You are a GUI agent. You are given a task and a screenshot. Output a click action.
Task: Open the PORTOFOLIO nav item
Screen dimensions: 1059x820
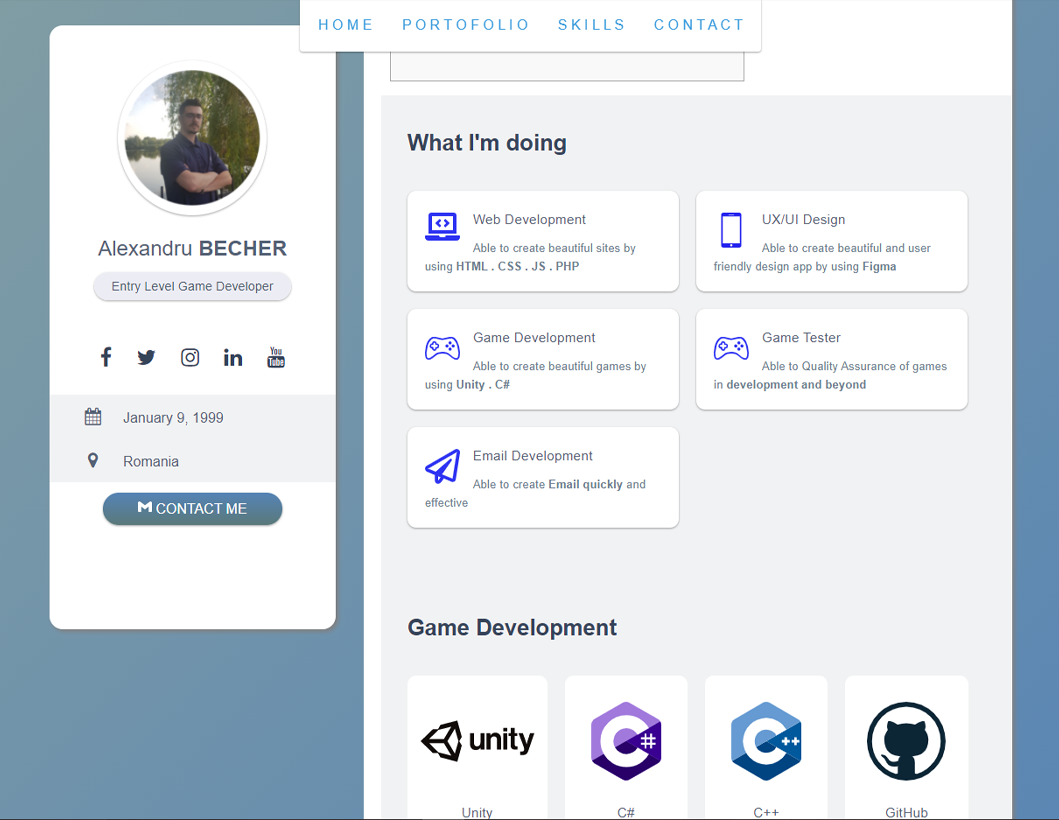click(466, 25)
